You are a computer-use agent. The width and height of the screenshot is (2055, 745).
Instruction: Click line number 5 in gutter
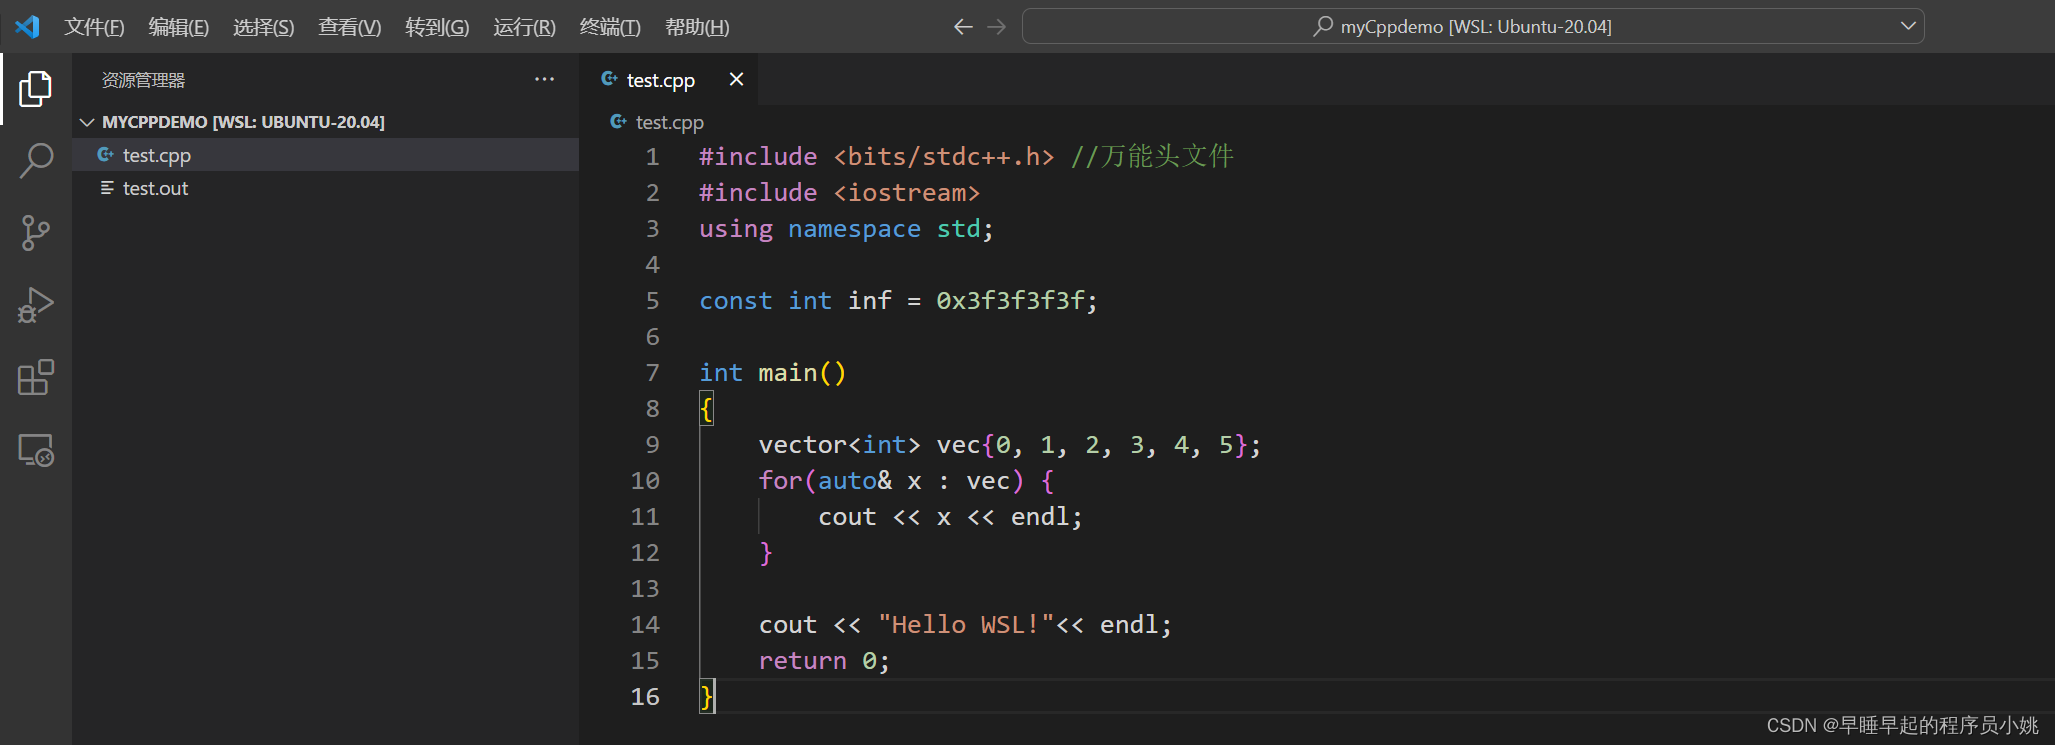coord(652,301)
